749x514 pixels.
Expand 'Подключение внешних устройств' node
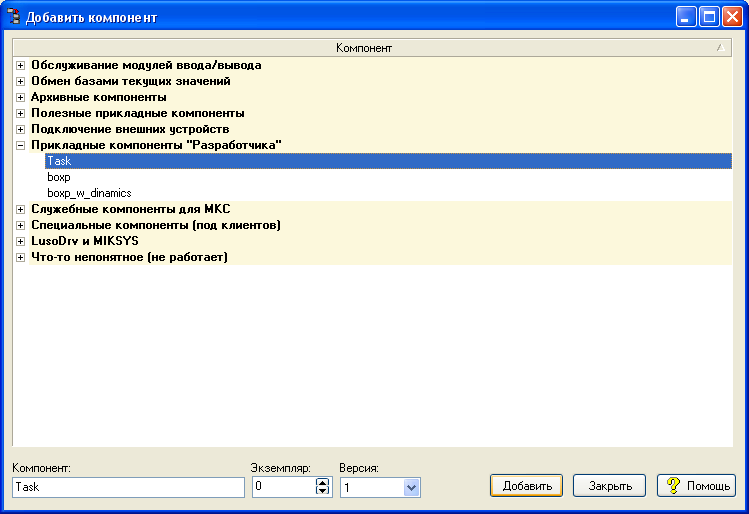[21, 129]
